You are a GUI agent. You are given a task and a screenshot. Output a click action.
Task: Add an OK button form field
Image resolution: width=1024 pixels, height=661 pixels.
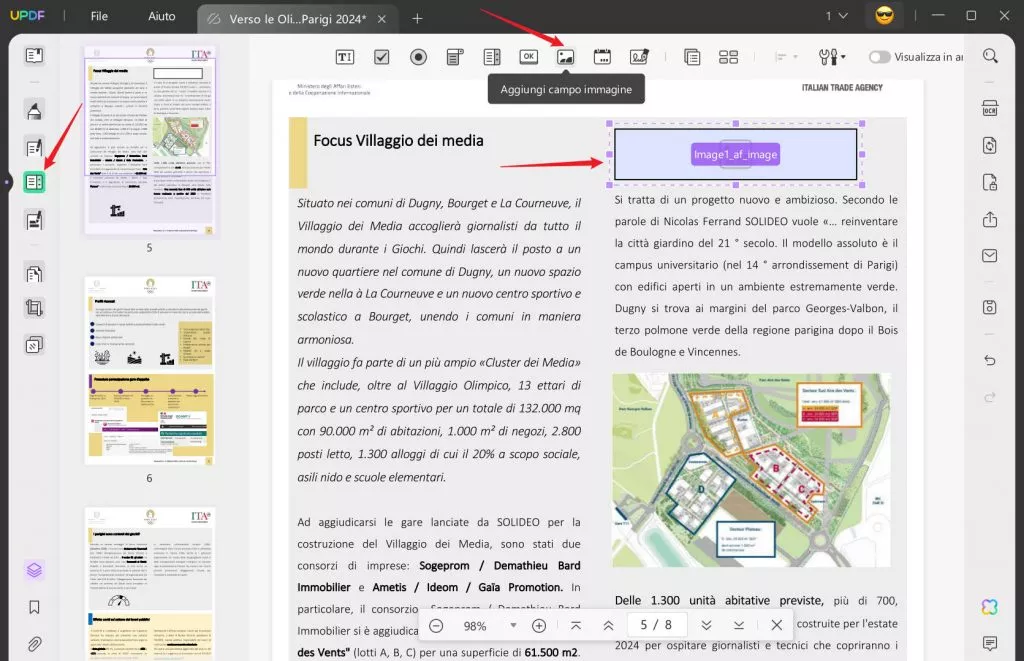click(x=528, y=57)
